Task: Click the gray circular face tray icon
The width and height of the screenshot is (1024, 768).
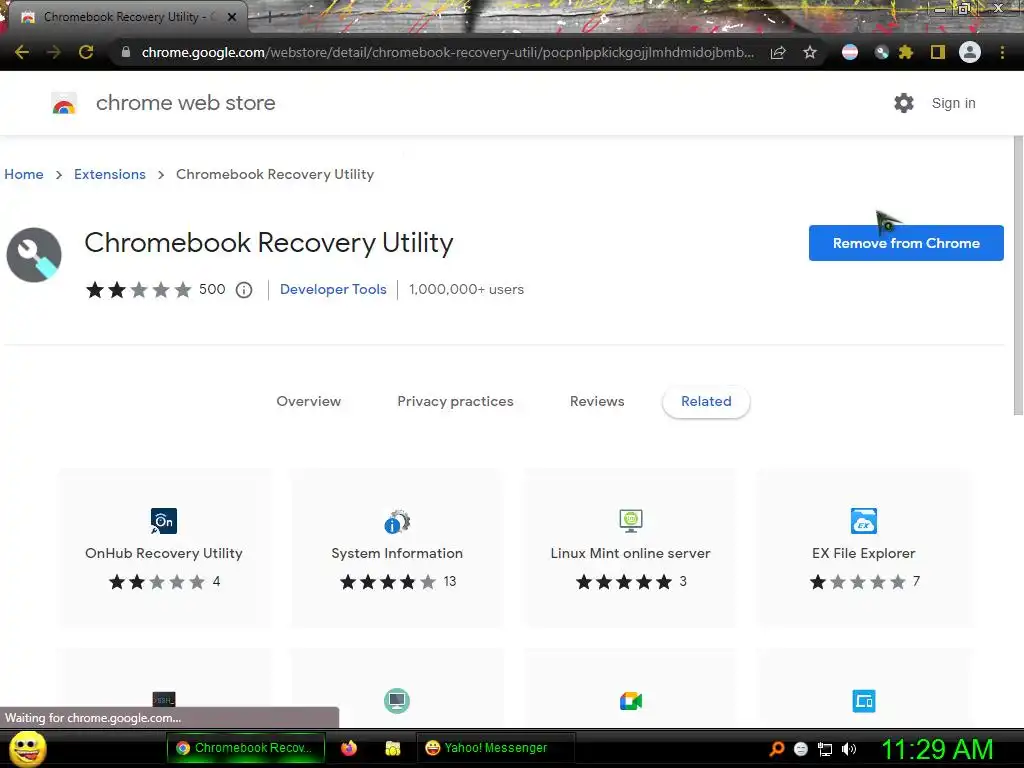Action: coord(801,749)
